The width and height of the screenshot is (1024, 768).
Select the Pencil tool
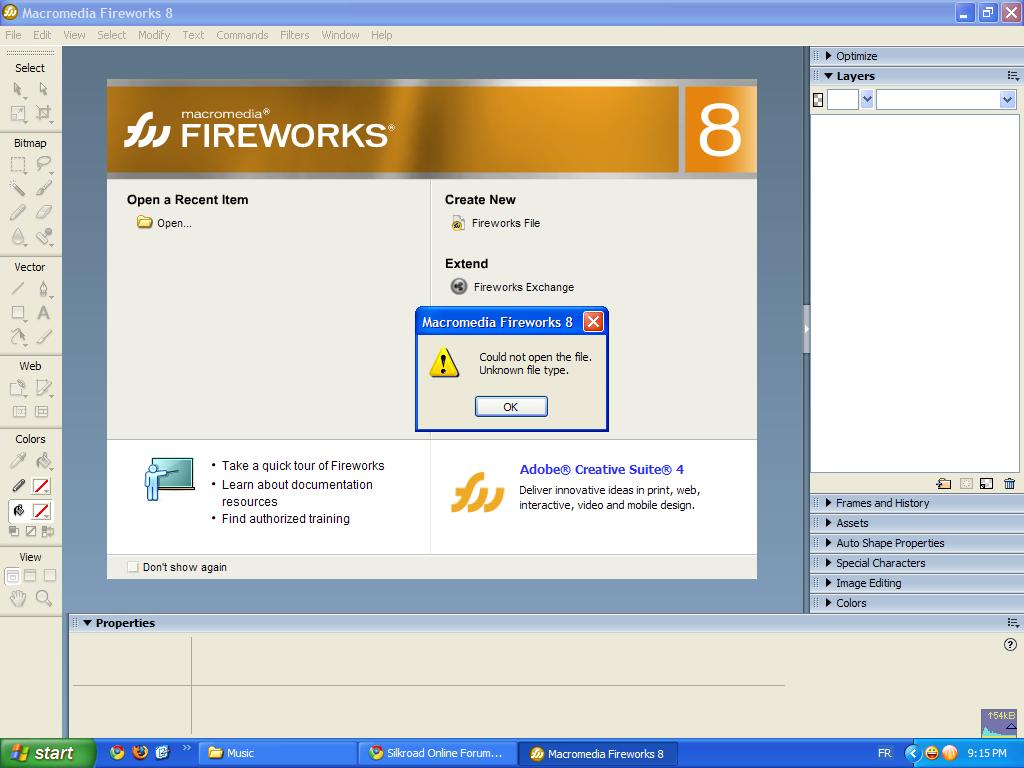[18, 212]
